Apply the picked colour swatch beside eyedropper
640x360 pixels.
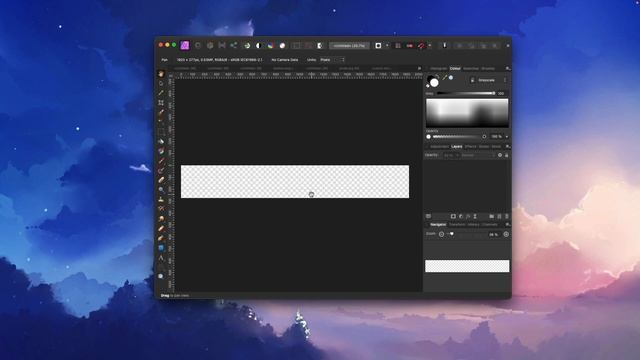(451, 78)
